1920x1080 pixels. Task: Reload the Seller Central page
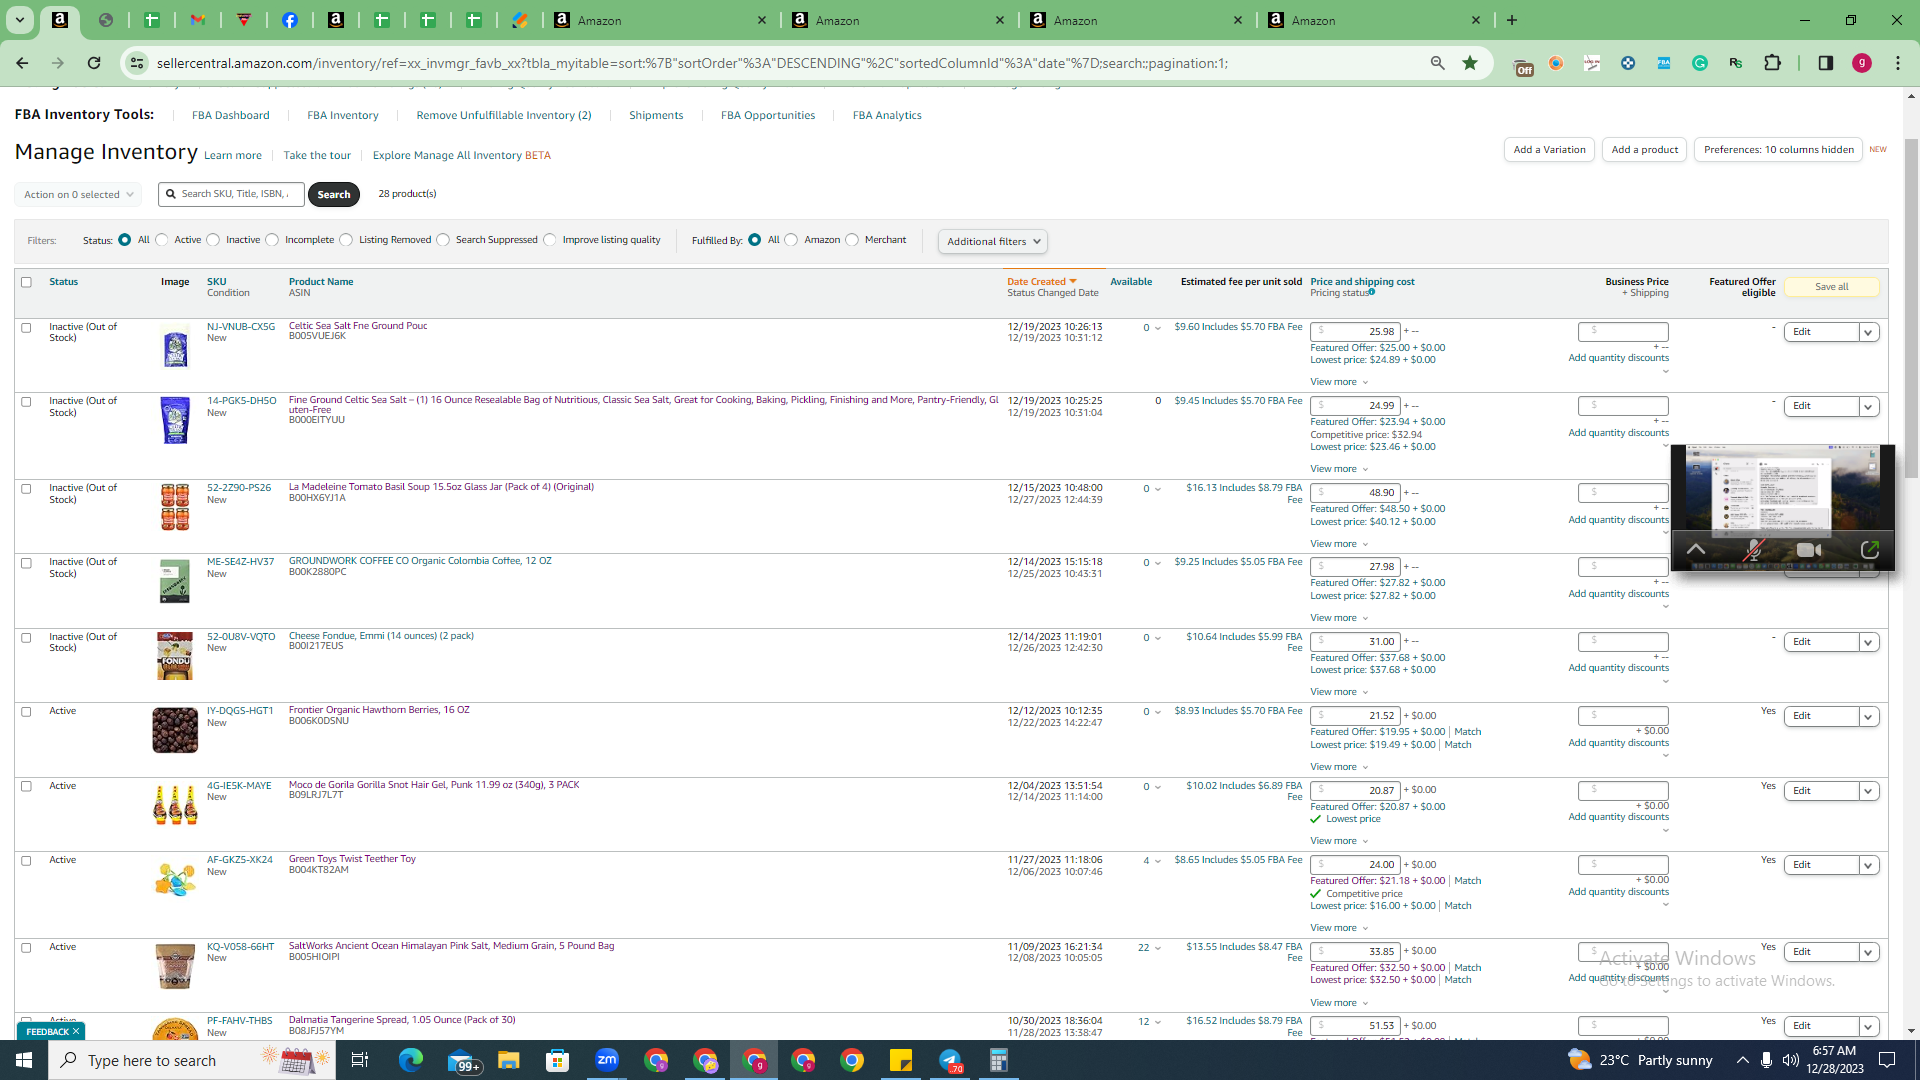tap(94, 63)
